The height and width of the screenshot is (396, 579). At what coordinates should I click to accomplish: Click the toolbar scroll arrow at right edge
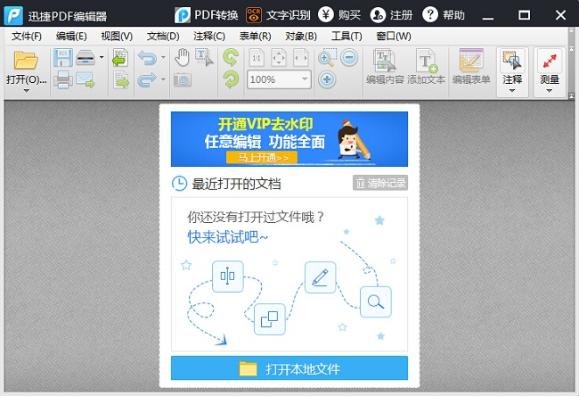(x=572, y=95)
